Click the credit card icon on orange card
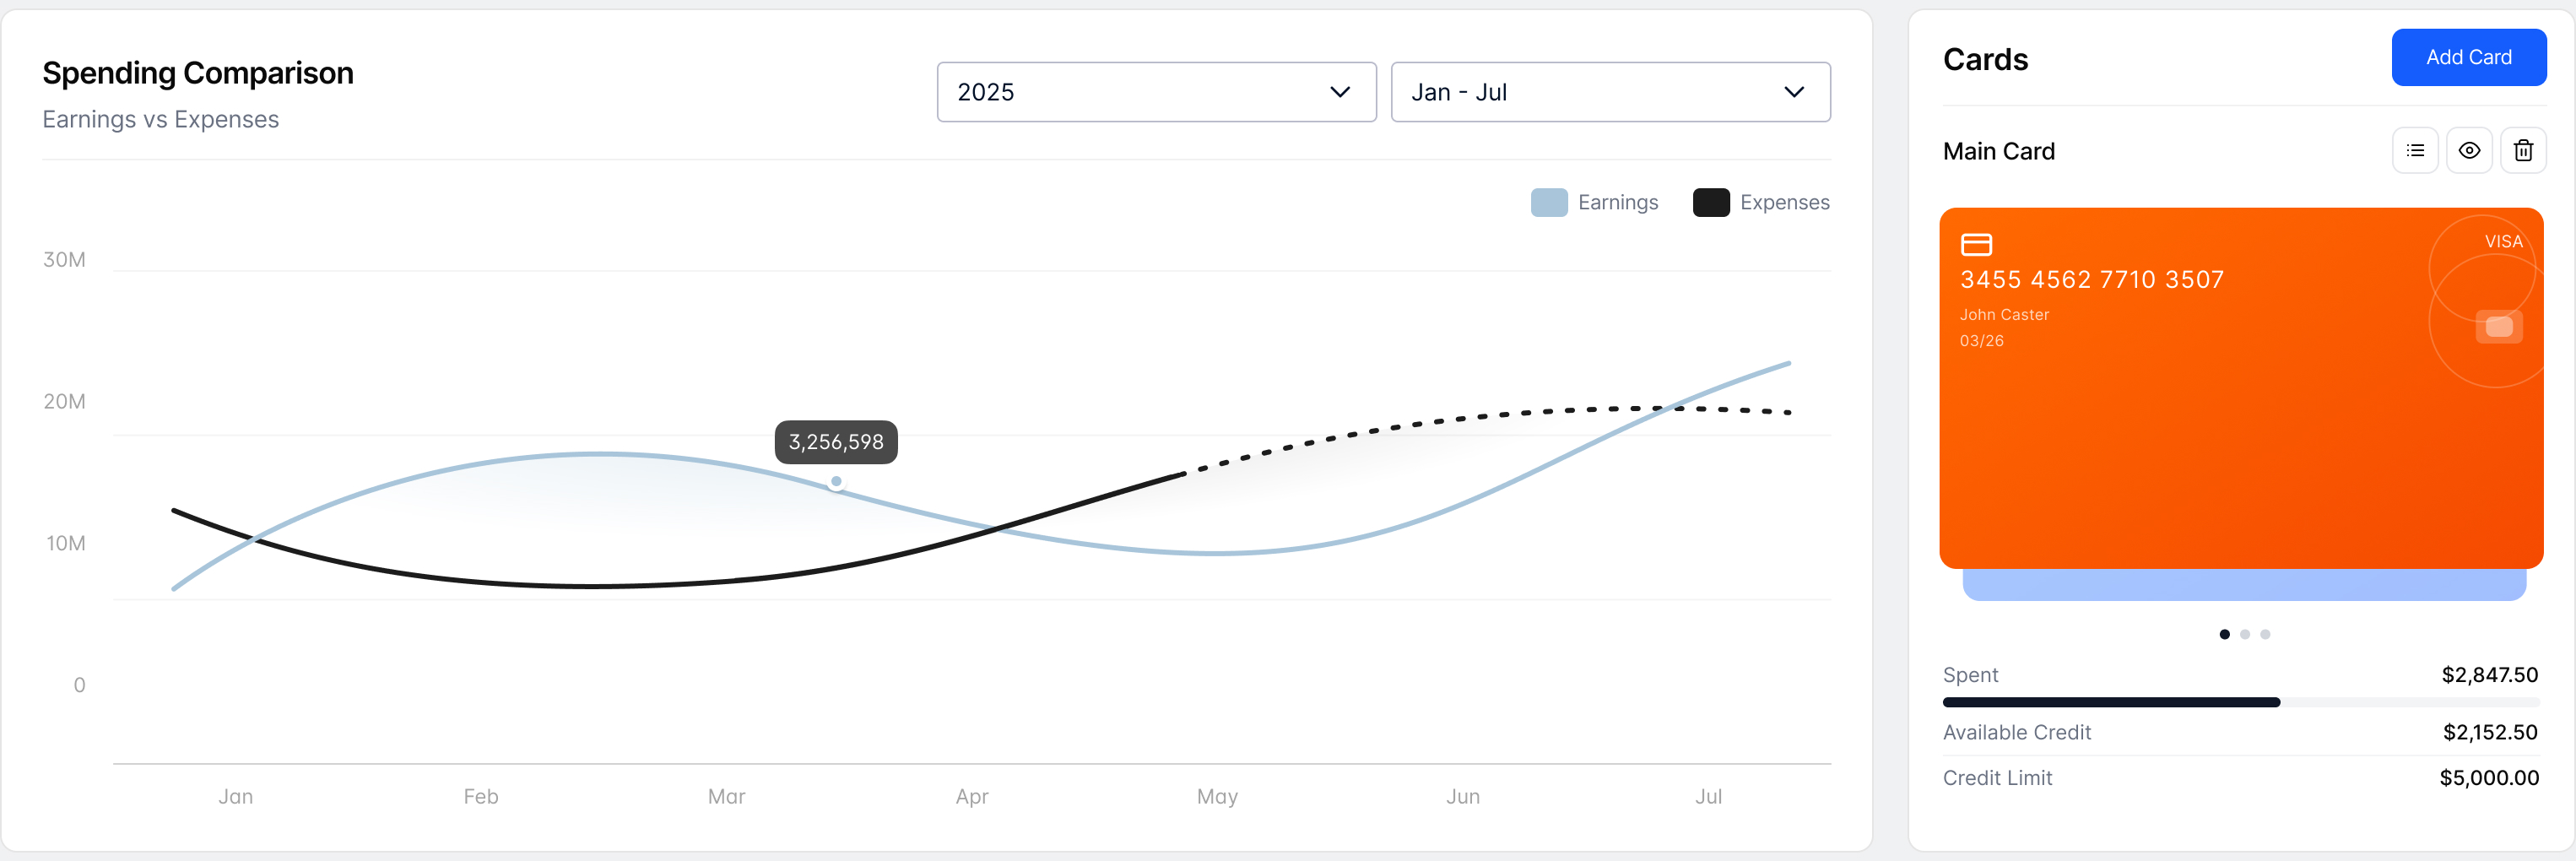The width and height of the screenshot is (2576, 861). click(1976, 244)
